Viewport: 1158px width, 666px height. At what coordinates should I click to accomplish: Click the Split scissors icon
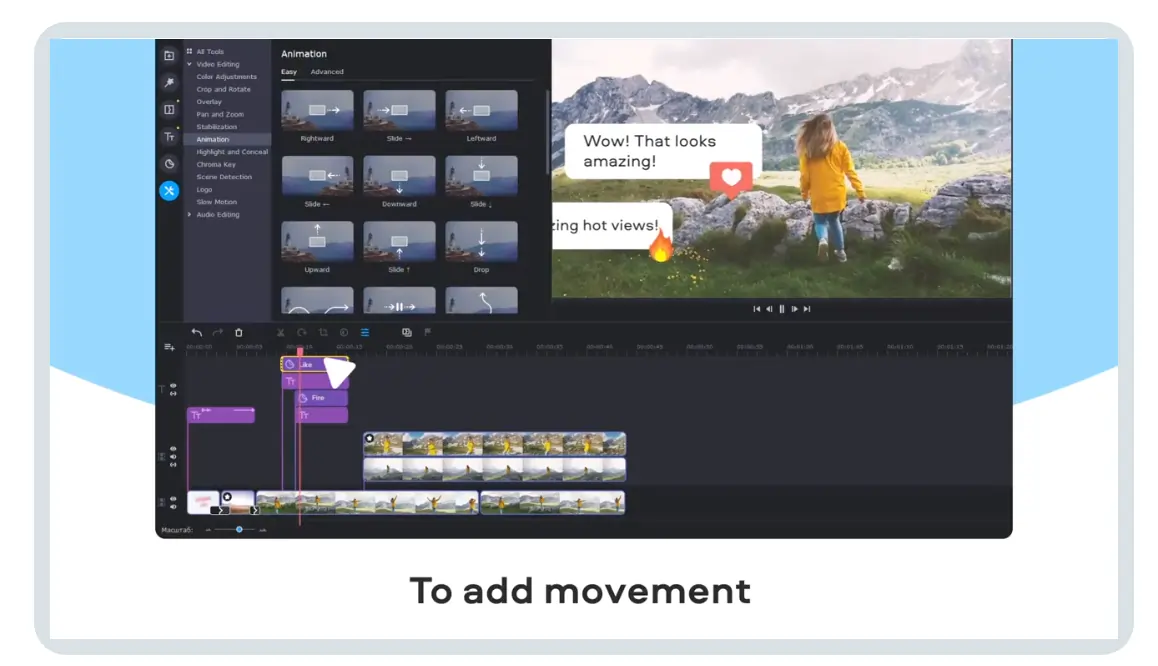281,333
